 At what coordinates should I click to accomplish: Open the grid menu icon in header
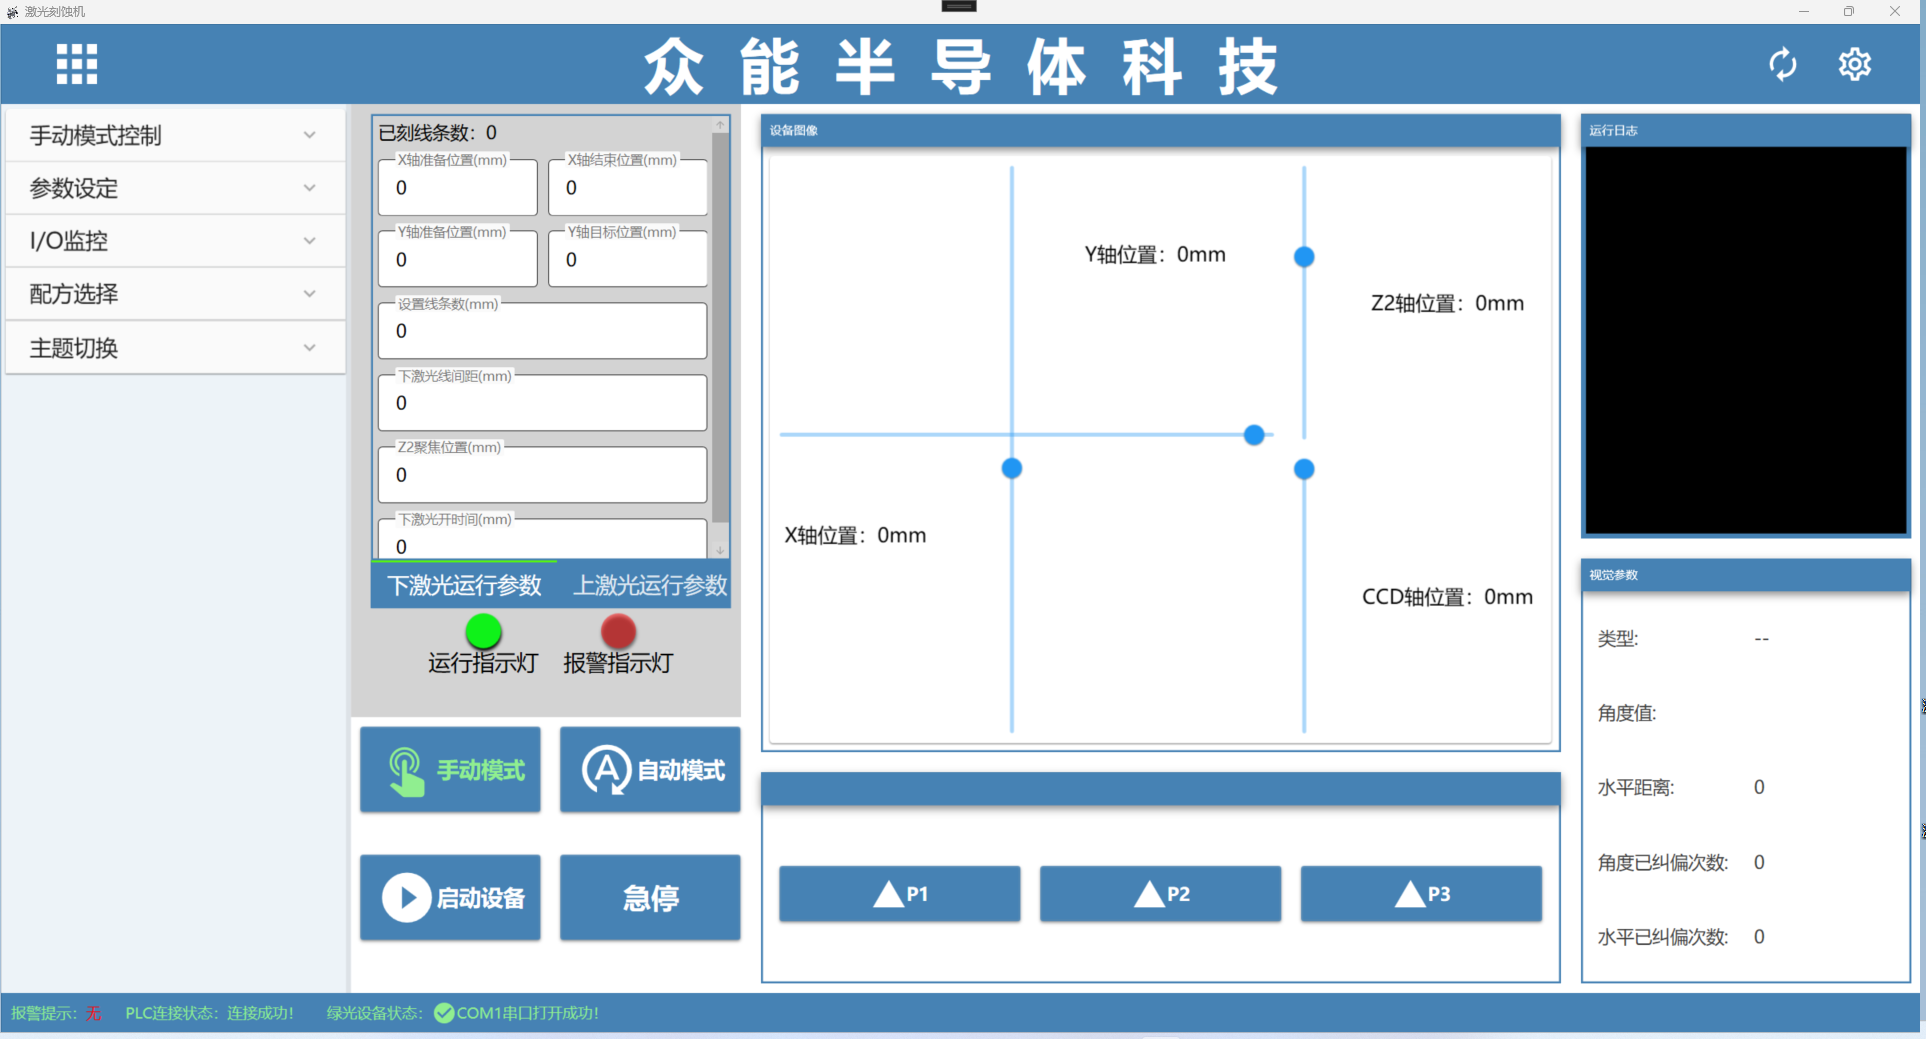point(77,64)
